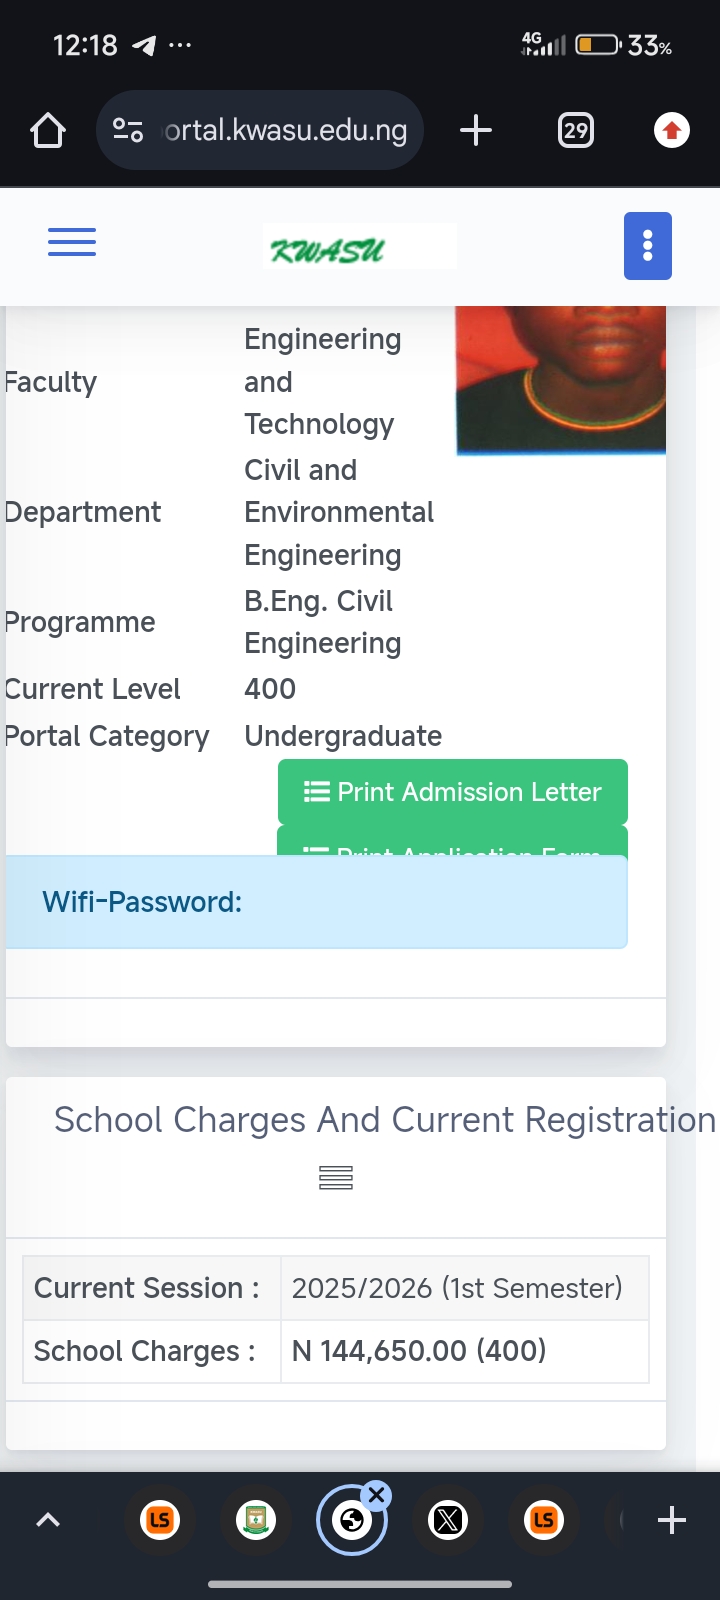
Task: Switch to the X (Twitter) tab
Action: pos(448,1520)
